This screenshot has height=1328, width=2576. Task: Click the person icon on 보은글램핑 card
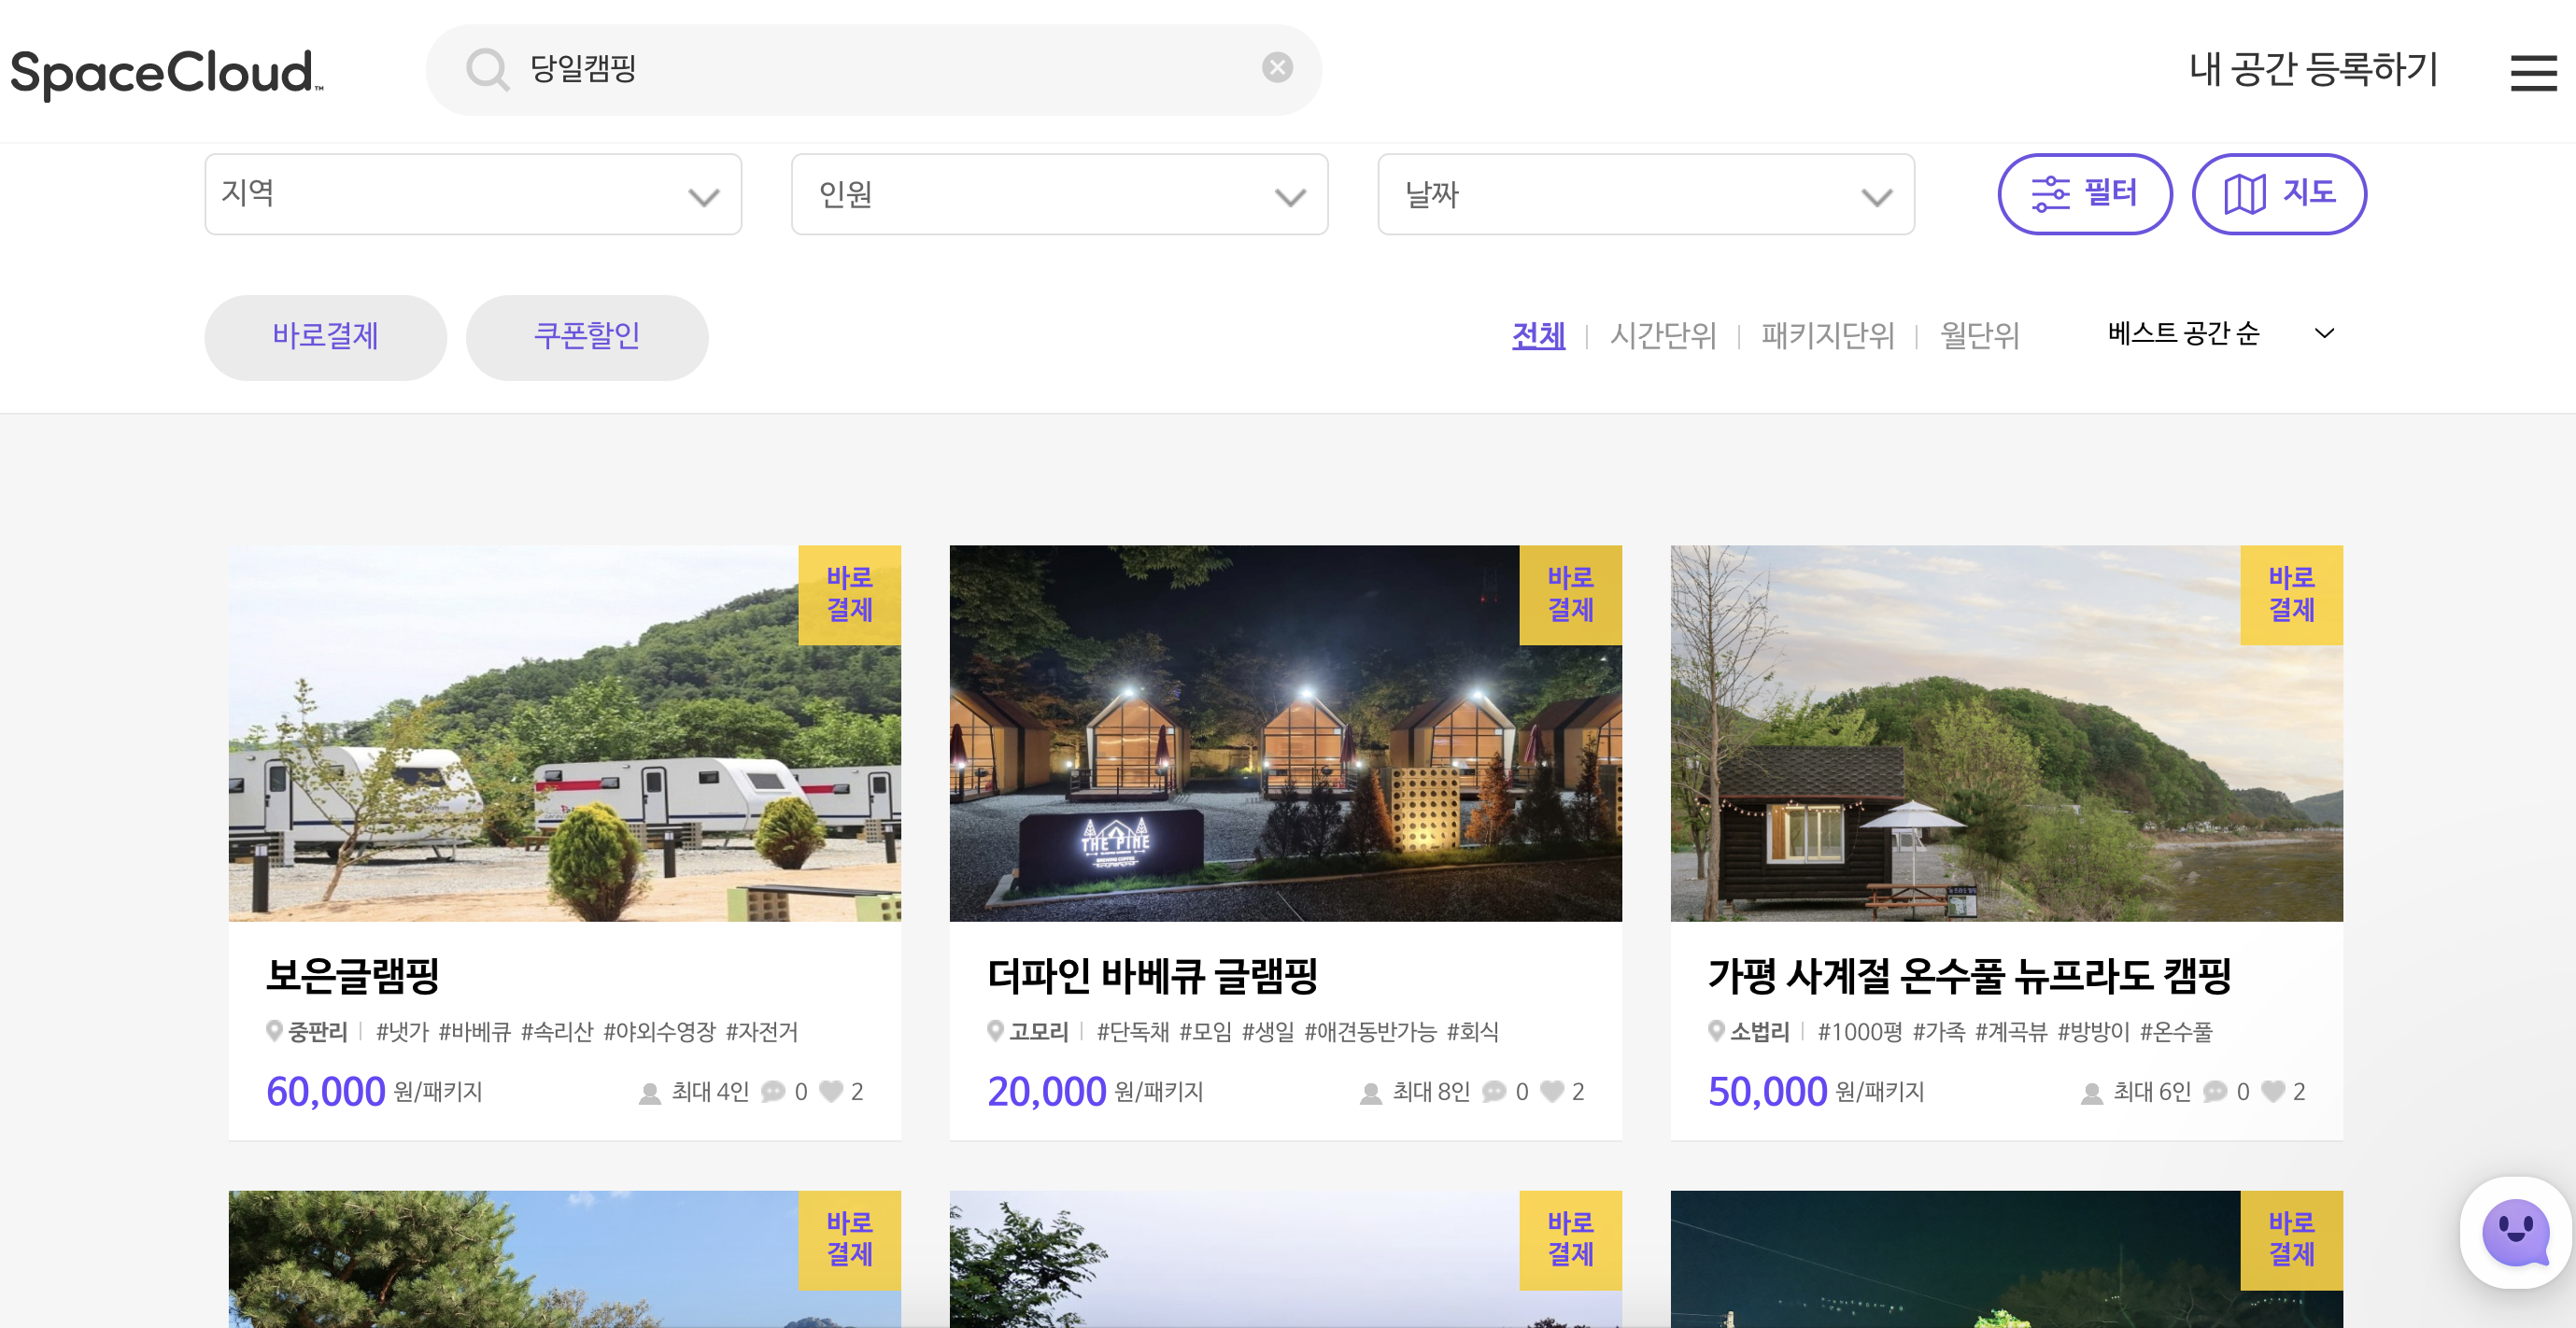pos(650,1093)
